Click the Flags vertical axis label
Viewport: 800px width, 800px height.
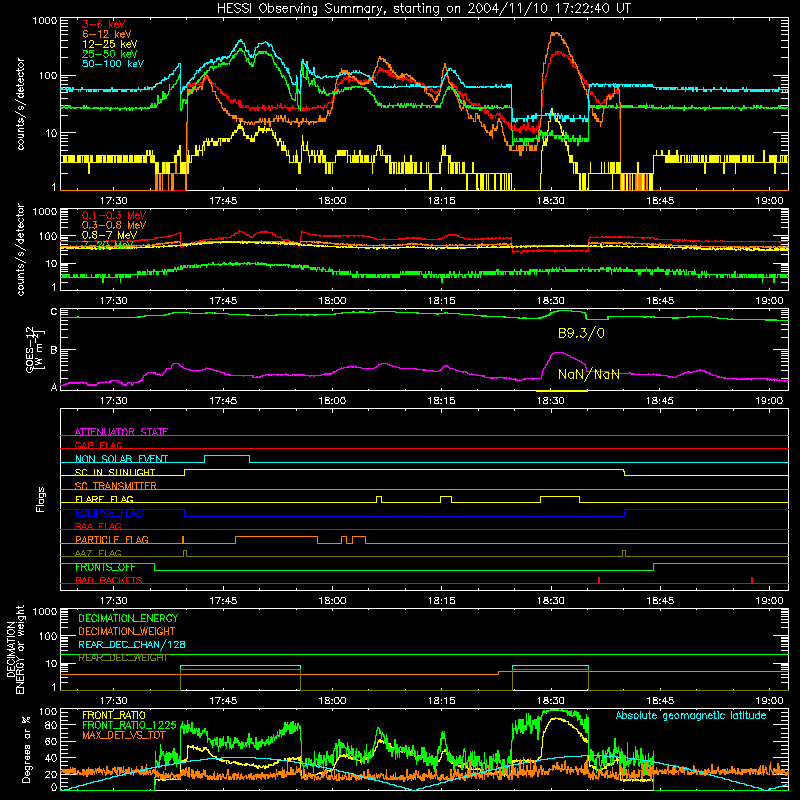[x=40, y=499]
